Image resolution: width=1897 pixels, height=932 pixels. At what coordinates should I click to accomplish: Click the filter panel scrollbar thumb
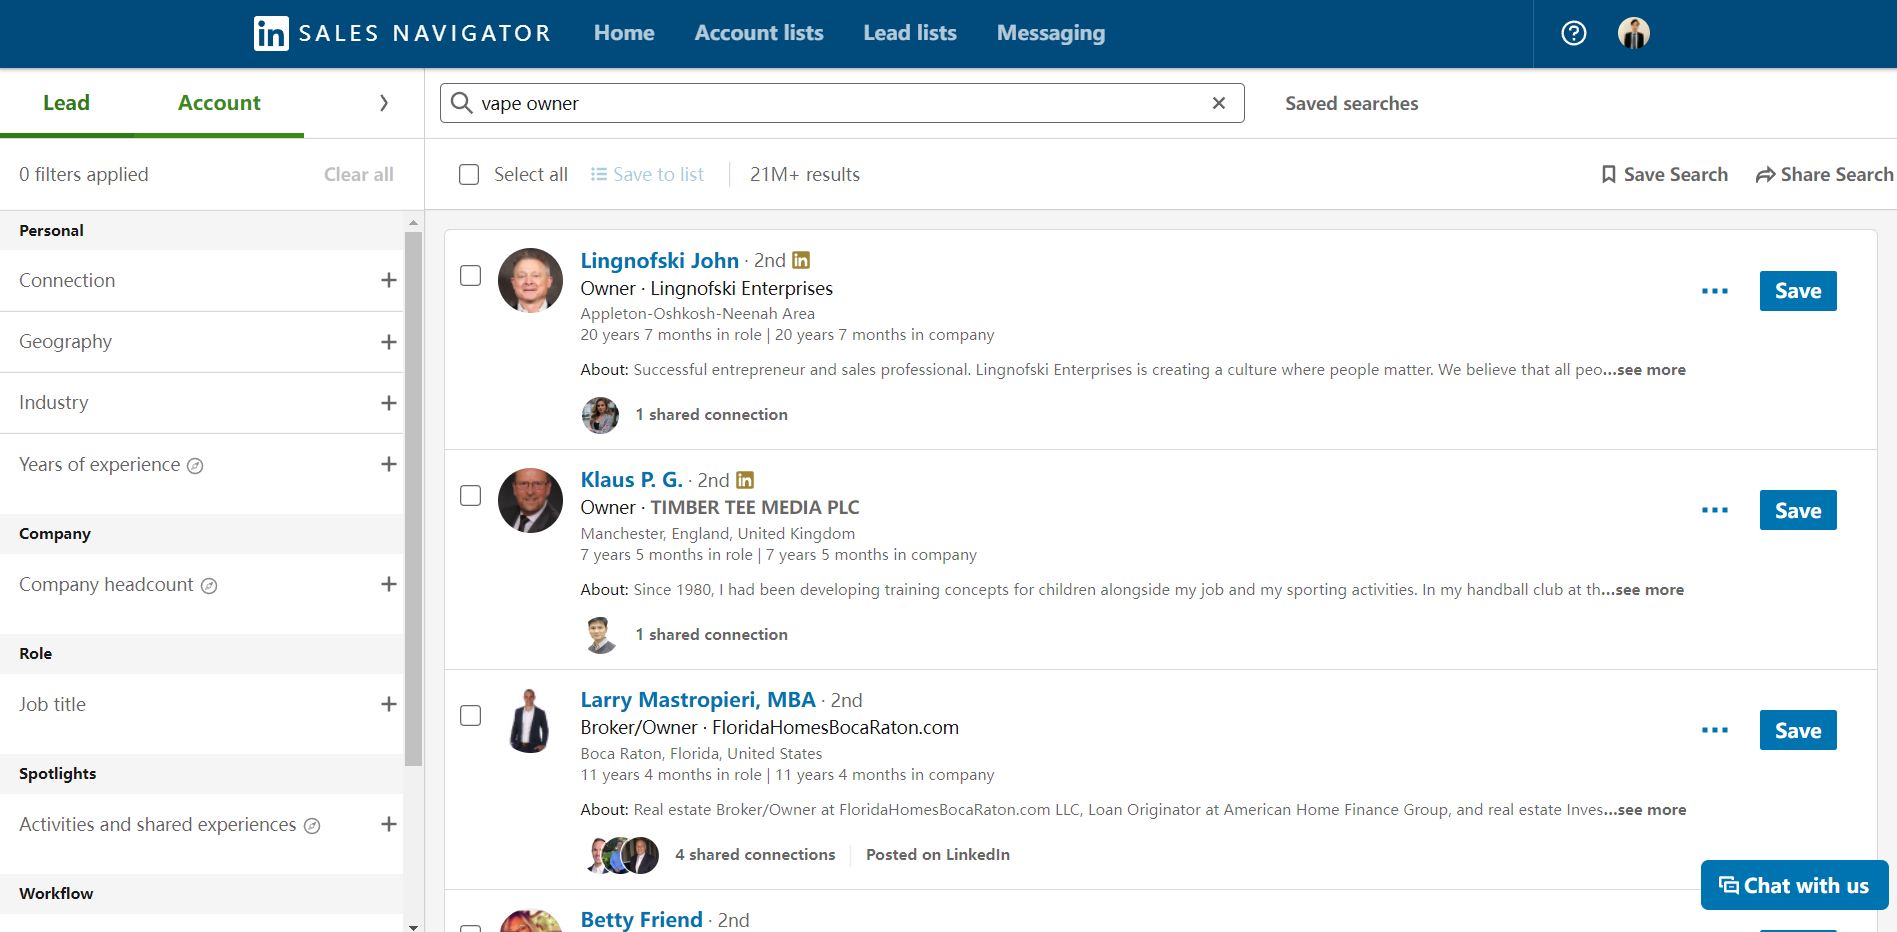(413, 498)
